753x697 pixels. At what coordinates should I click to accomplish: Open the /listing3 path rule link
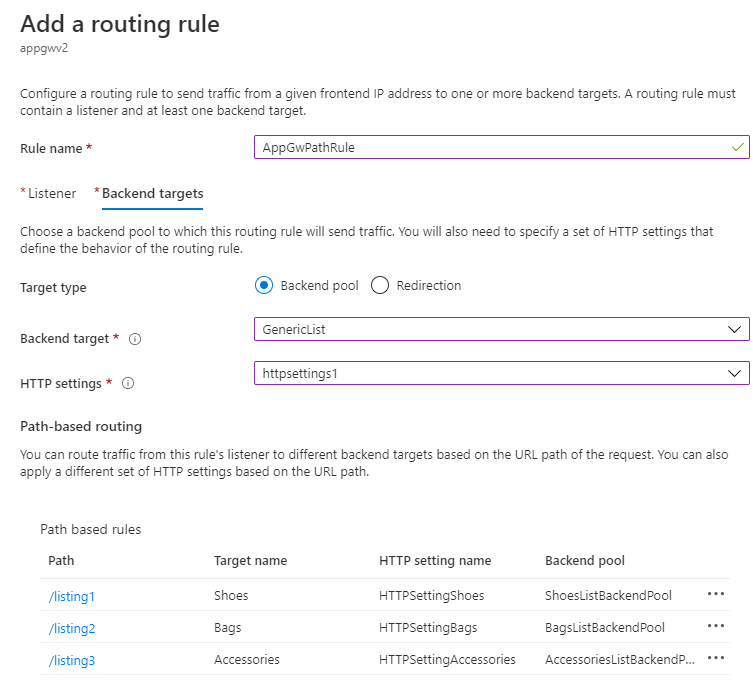pyautogui.click(x=72, y=660)
